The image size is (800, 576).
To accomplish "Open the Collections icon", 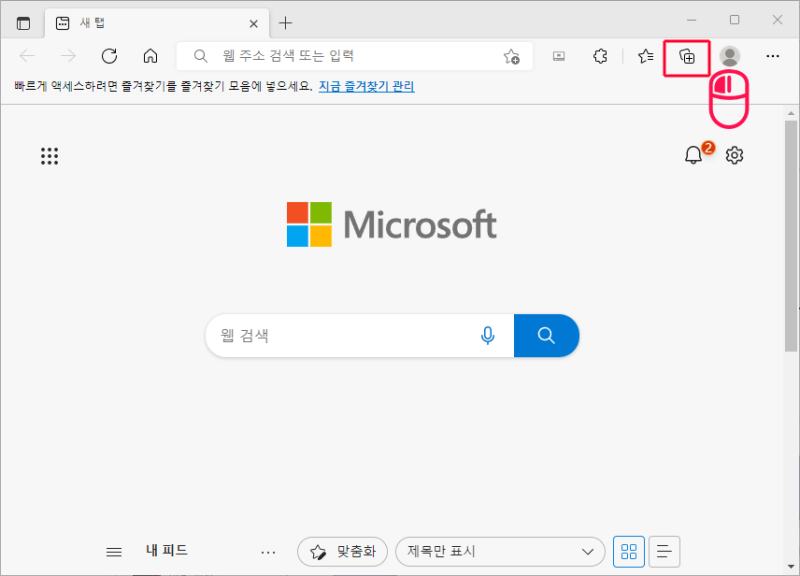I will coord(687,56).
